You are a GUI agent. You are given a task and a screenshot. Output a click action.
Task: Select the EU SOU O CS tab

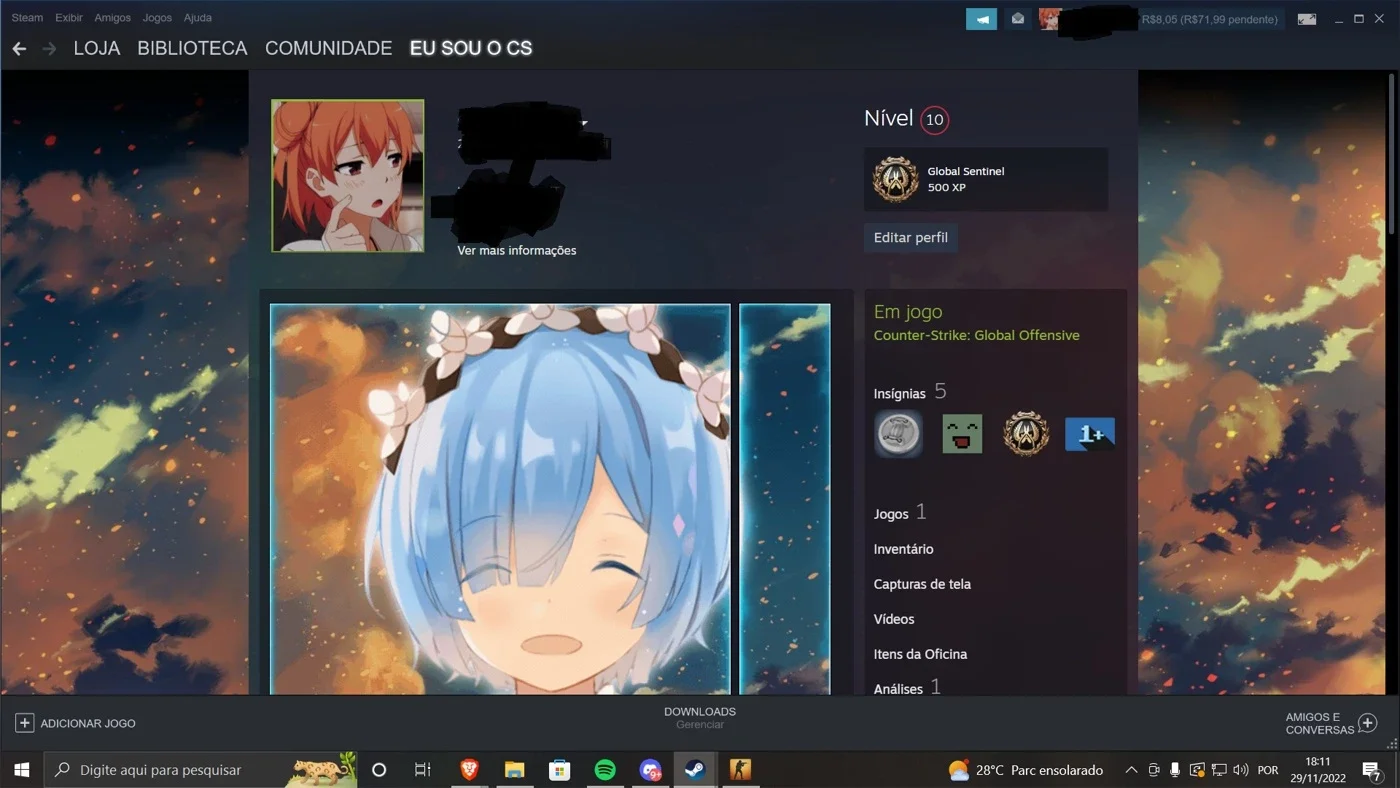point(471,48)
